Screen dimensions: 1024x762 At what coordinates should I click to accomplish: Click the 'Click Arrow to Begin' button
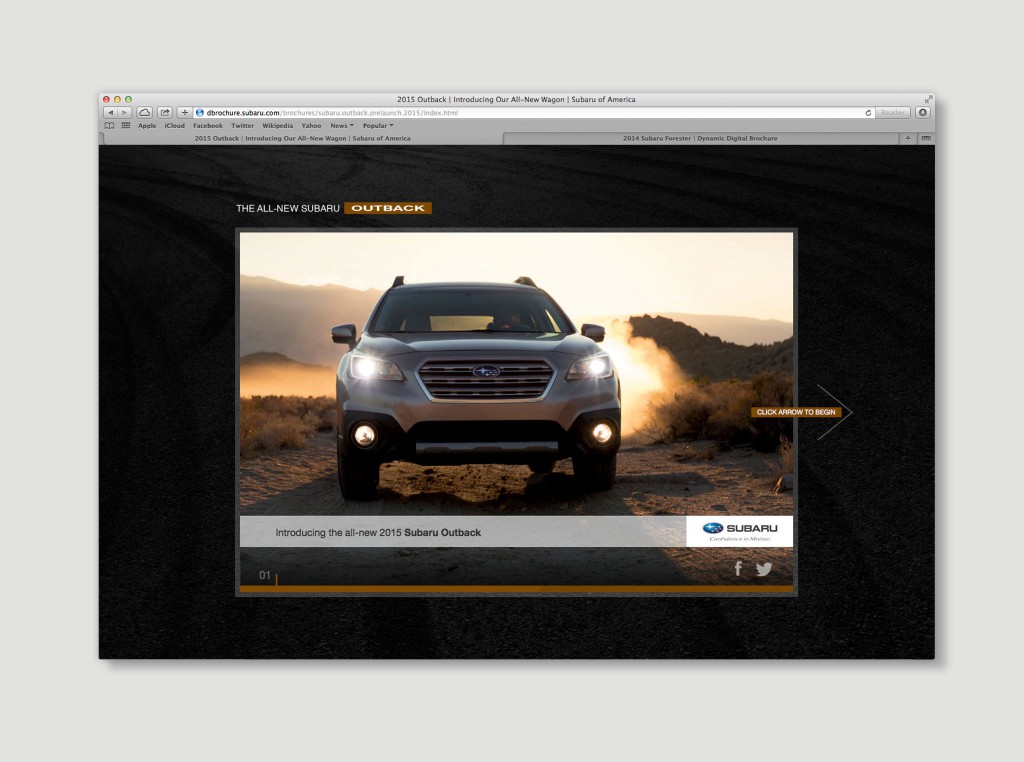[x=797, y=412]
